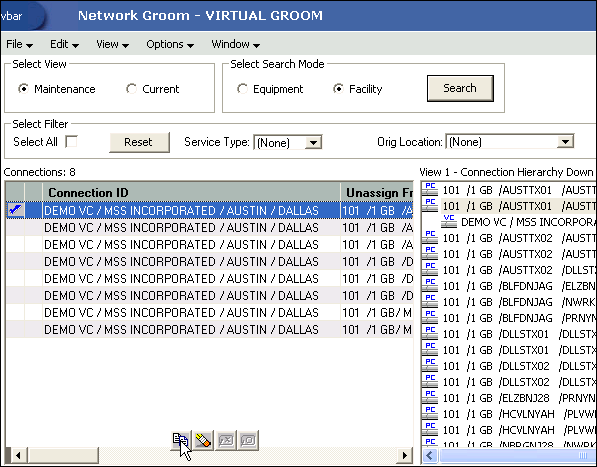Screen dimensions: 597x467
Task: Click the PC icon of the highlighted AUSTTX01 row
Action: point(430,205)
